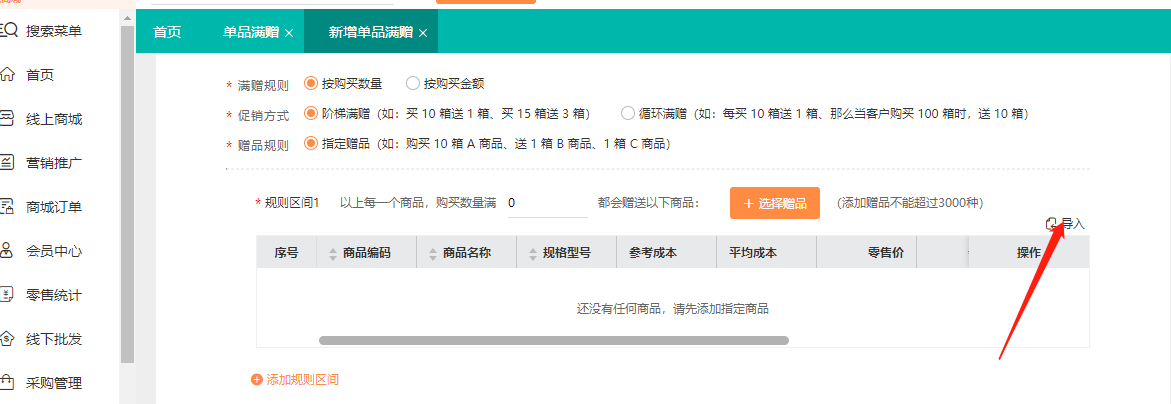Click the 规则区间1 label
Screen dimensions: 1171x404
click(292, 202)
